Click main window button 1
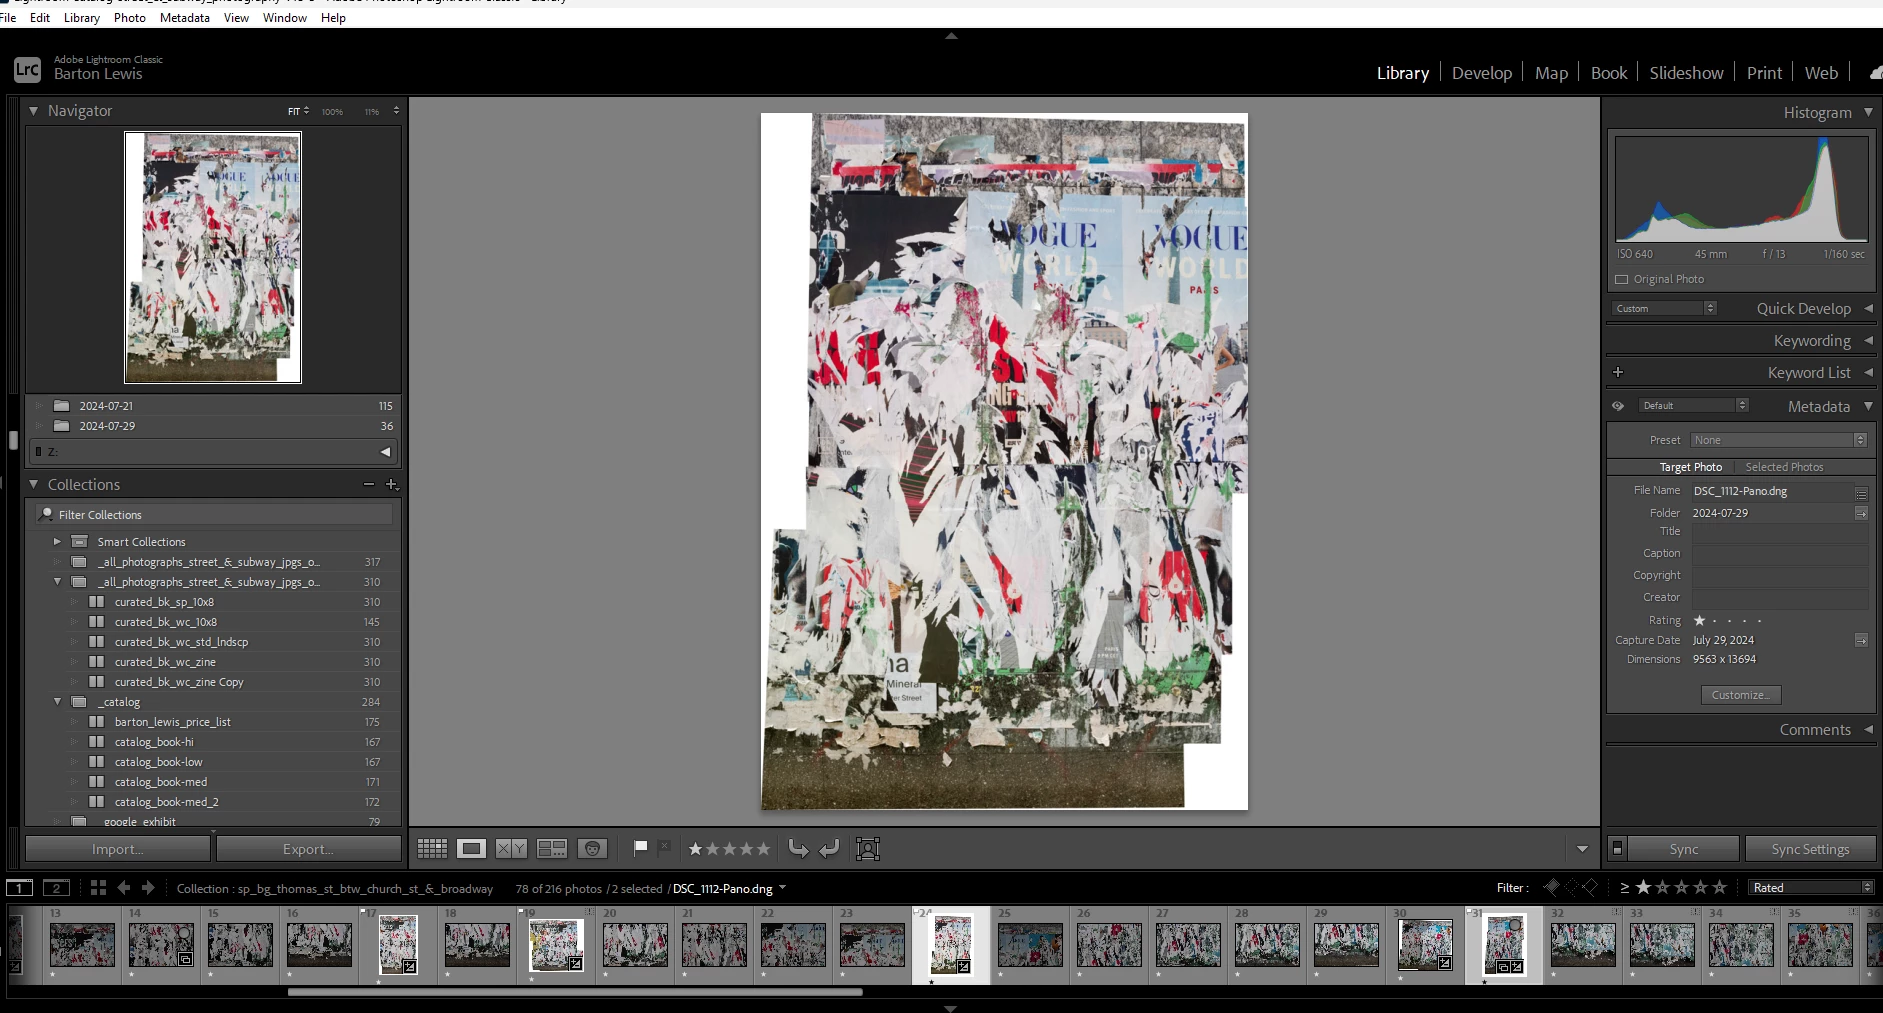Screen dimensions: 1883x1013 coord(20,888)
